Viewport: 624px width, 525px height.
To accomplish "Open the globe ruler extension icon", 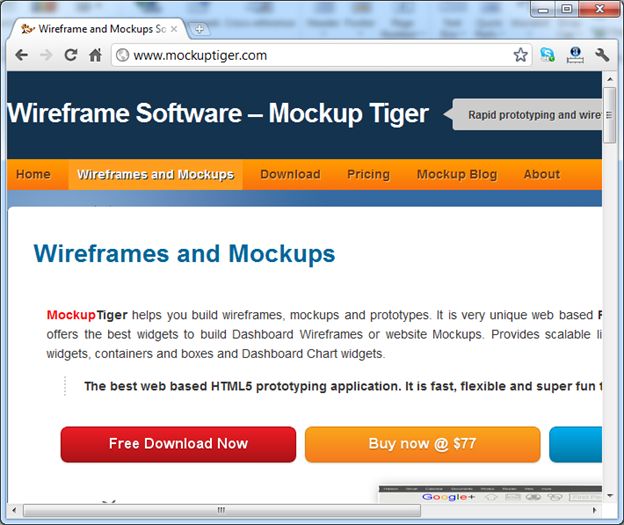I will (575, 55).
